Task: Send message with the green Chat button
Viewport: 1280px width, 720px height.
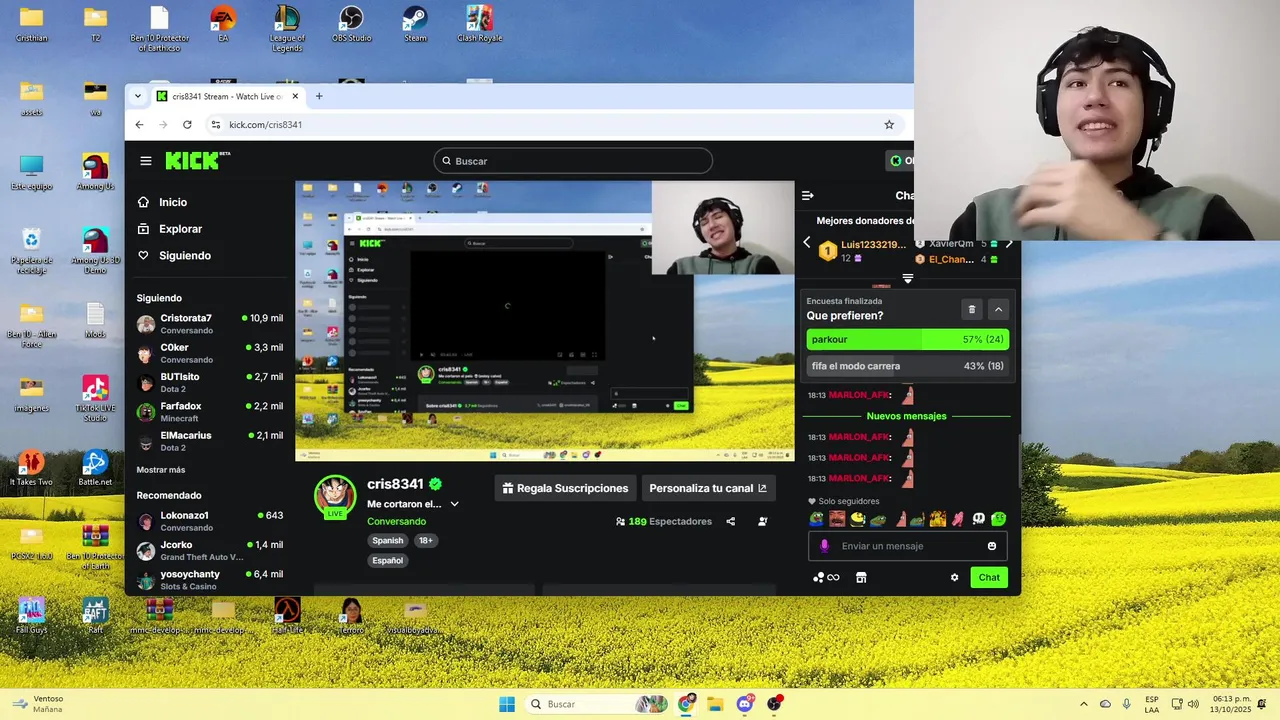Action: click(x=989, y=577)
